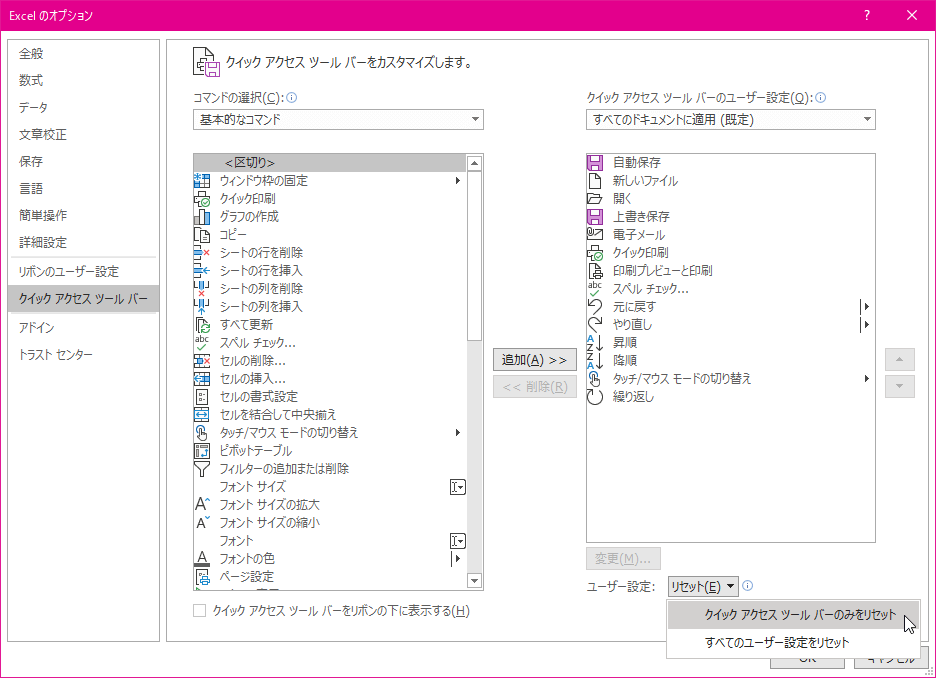This screenshot has height=678, width=936.
Task: Select Freeze Panes (ウィンドウ枠の固定) icon in command list
Action: pos(202,180)
